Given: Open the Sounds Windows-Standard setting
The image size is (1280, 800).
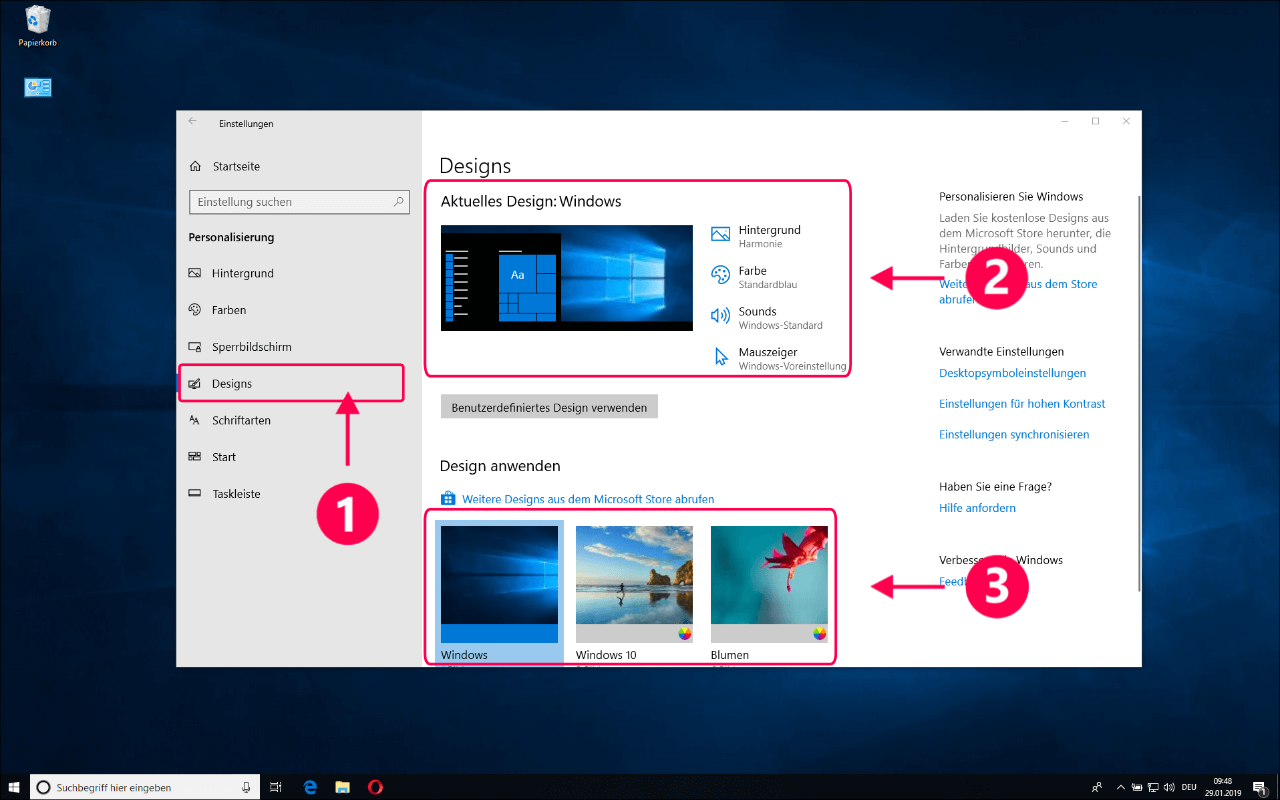Looking at the screenshot, I should tap(767, 318).
